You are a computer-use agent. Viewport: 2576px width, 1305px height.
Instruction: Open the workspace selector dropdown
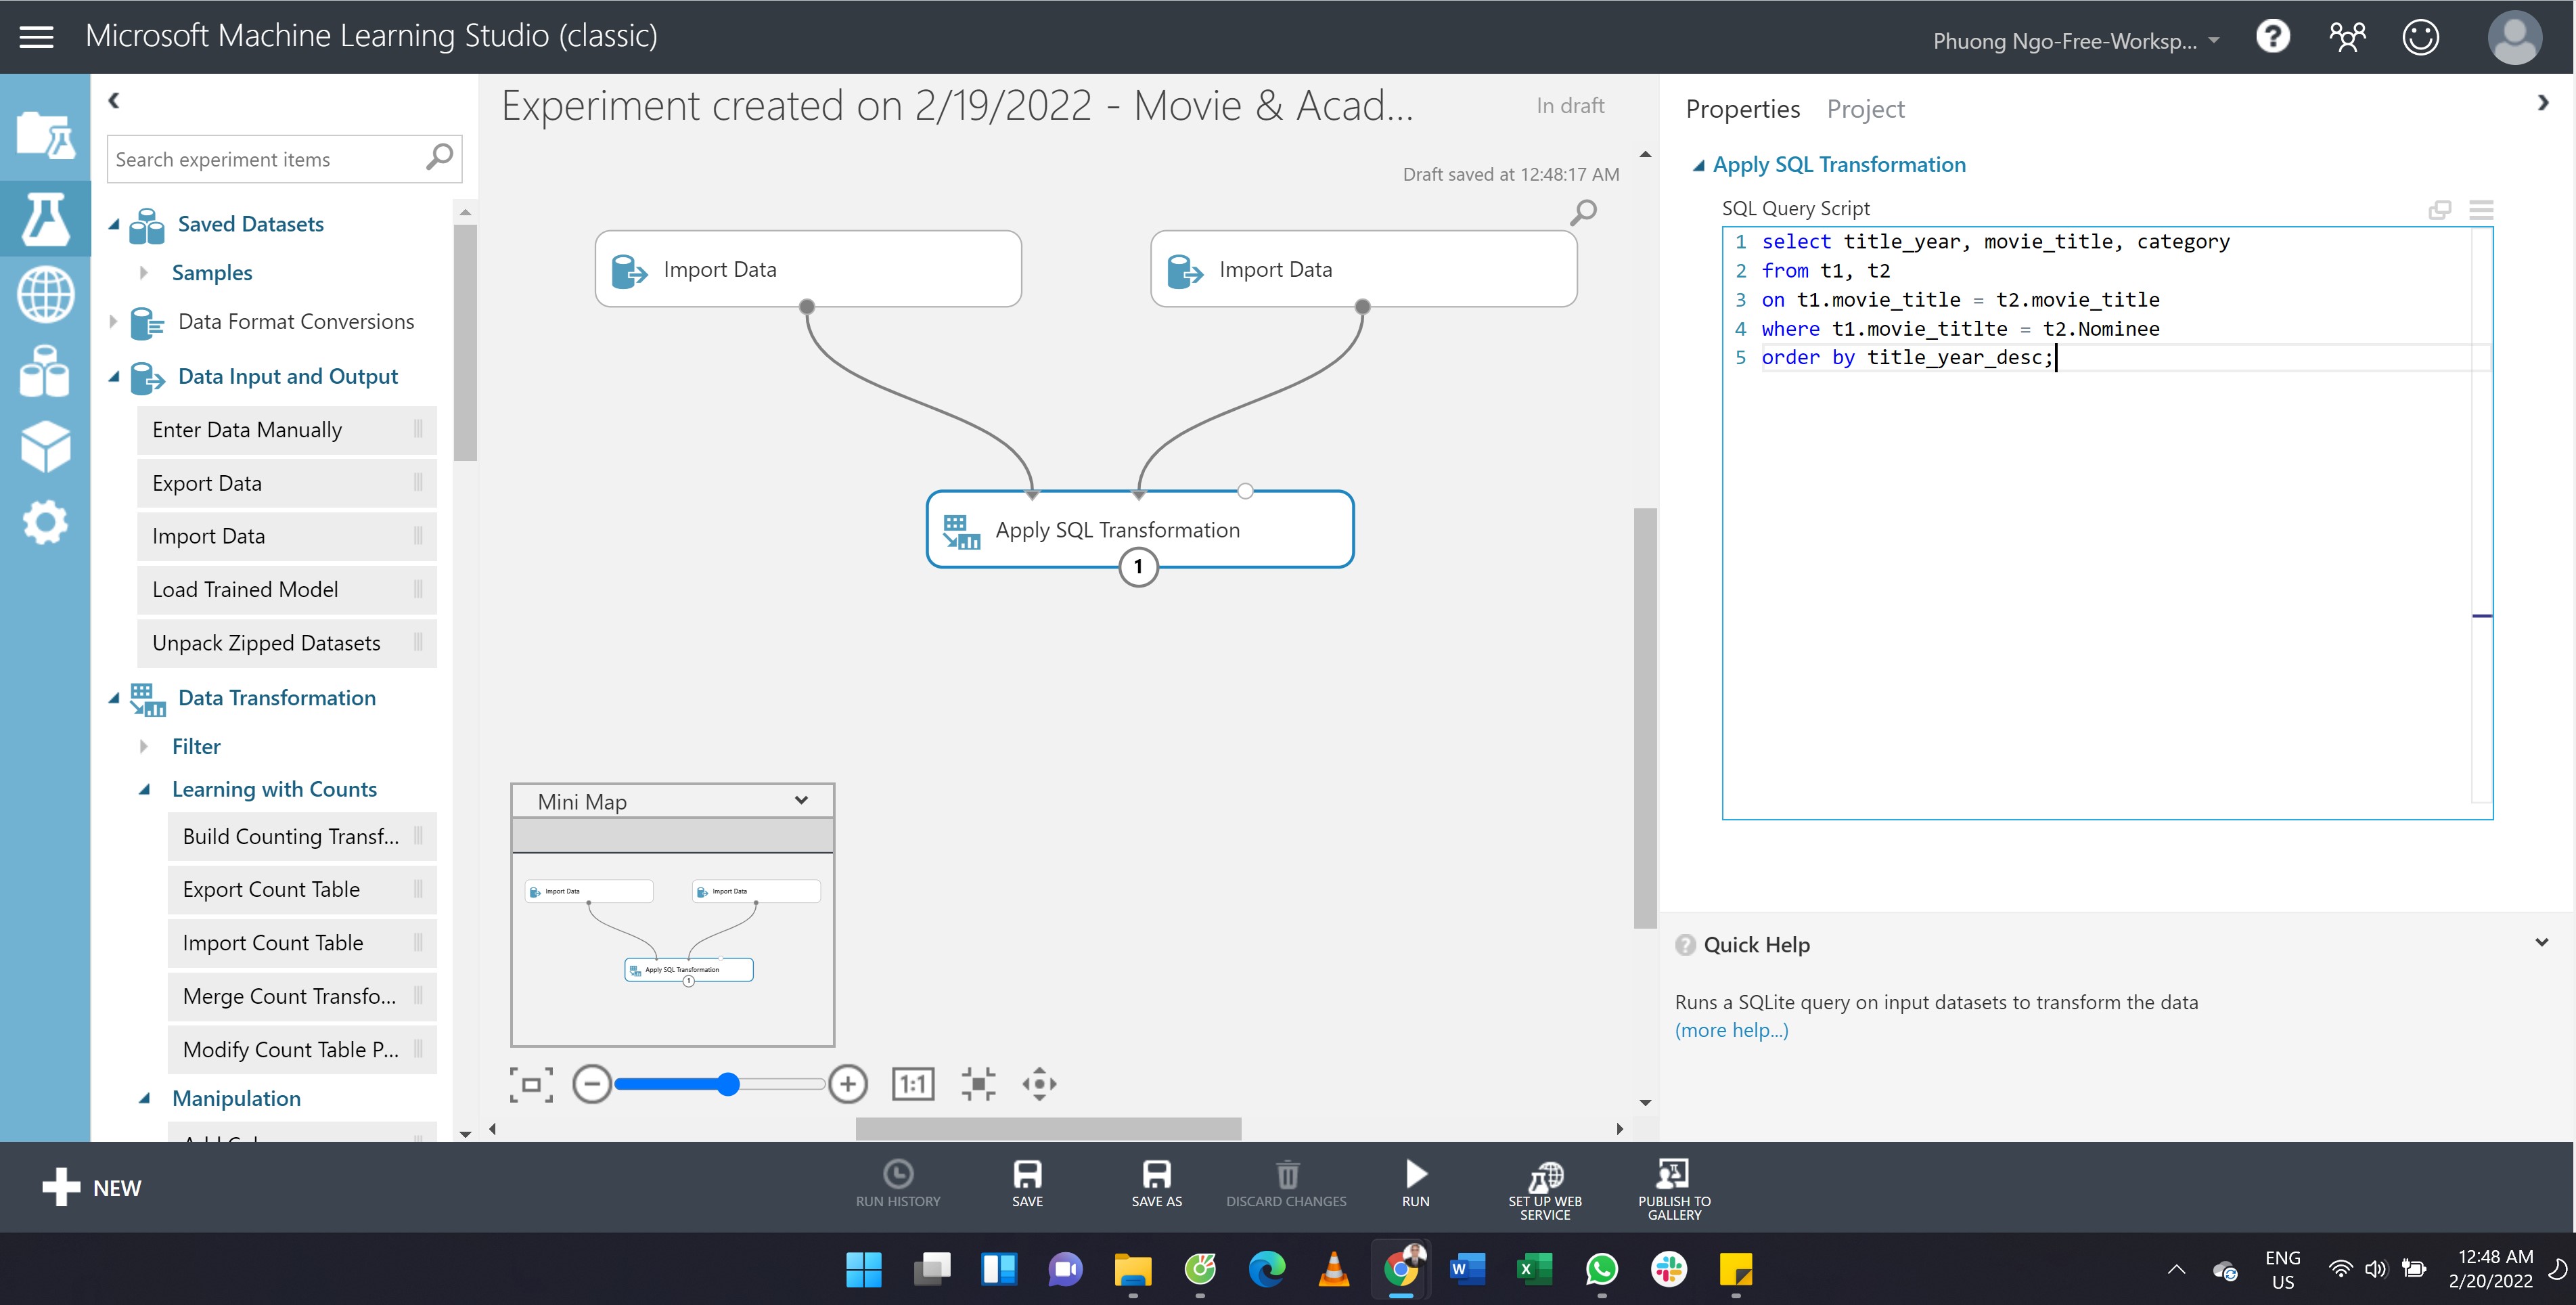click(2075, 41)
